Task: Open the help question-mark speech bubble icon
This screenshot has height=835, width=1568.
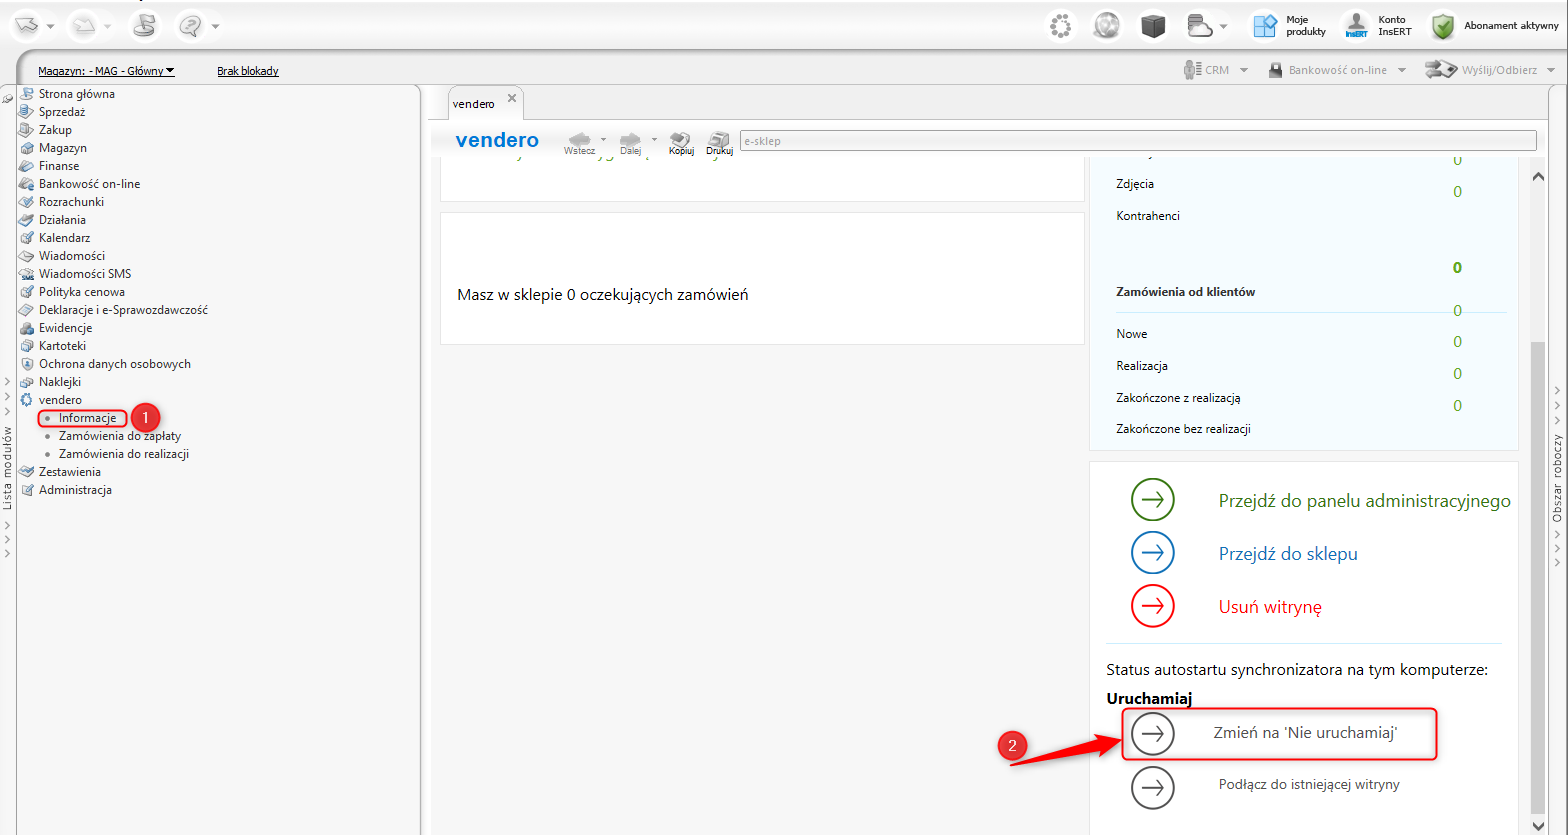Action: point(191,25)
